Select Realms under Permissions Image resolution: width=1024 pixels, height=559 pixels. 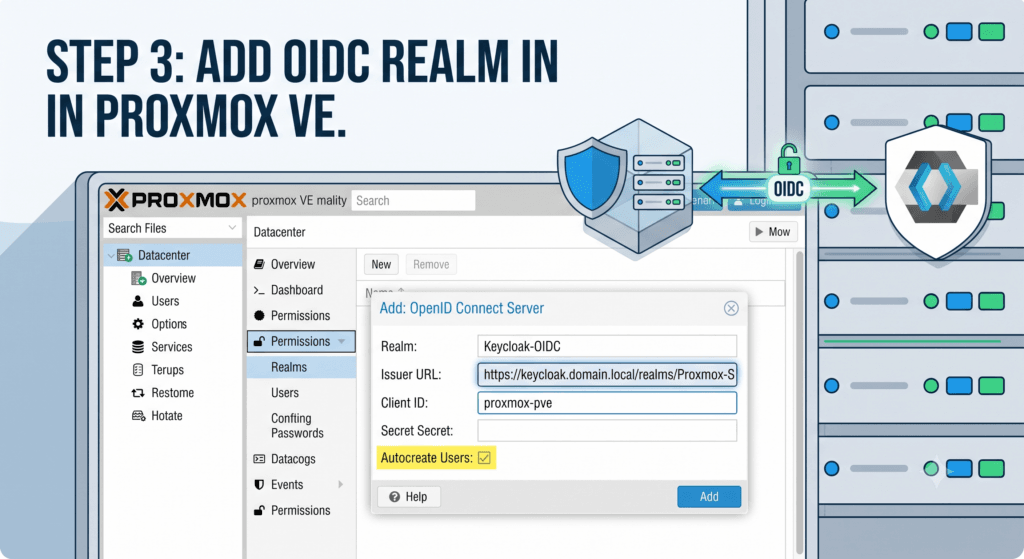click(x=301, y=367)
